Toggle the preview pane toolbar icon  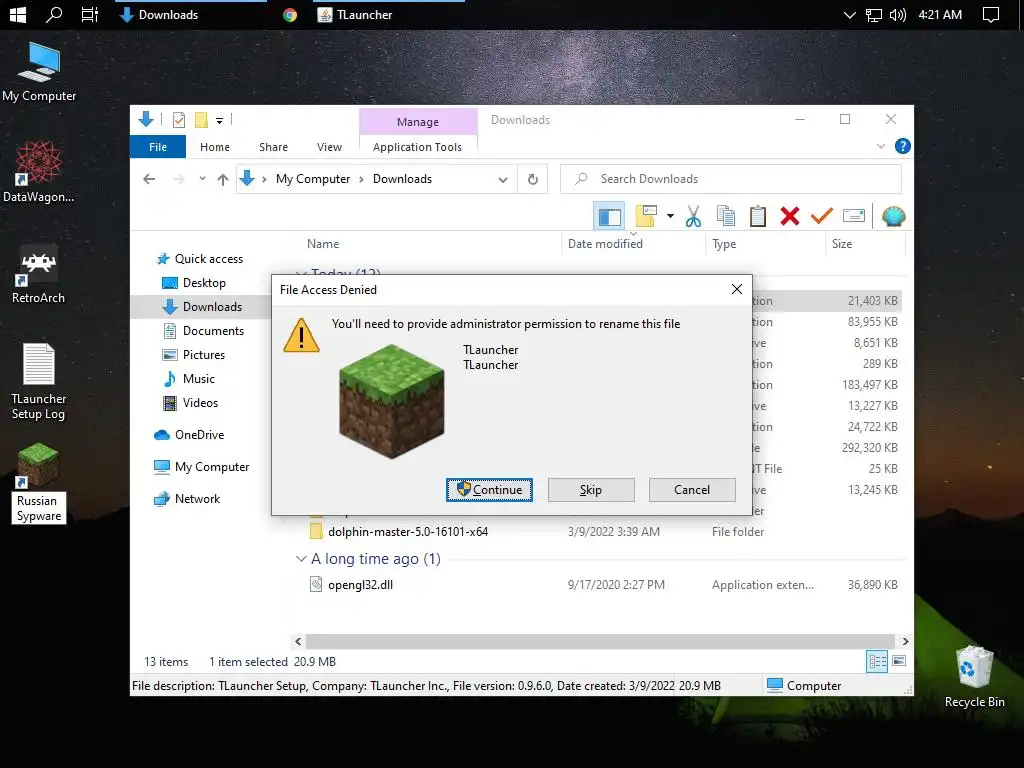coord(609,216)
